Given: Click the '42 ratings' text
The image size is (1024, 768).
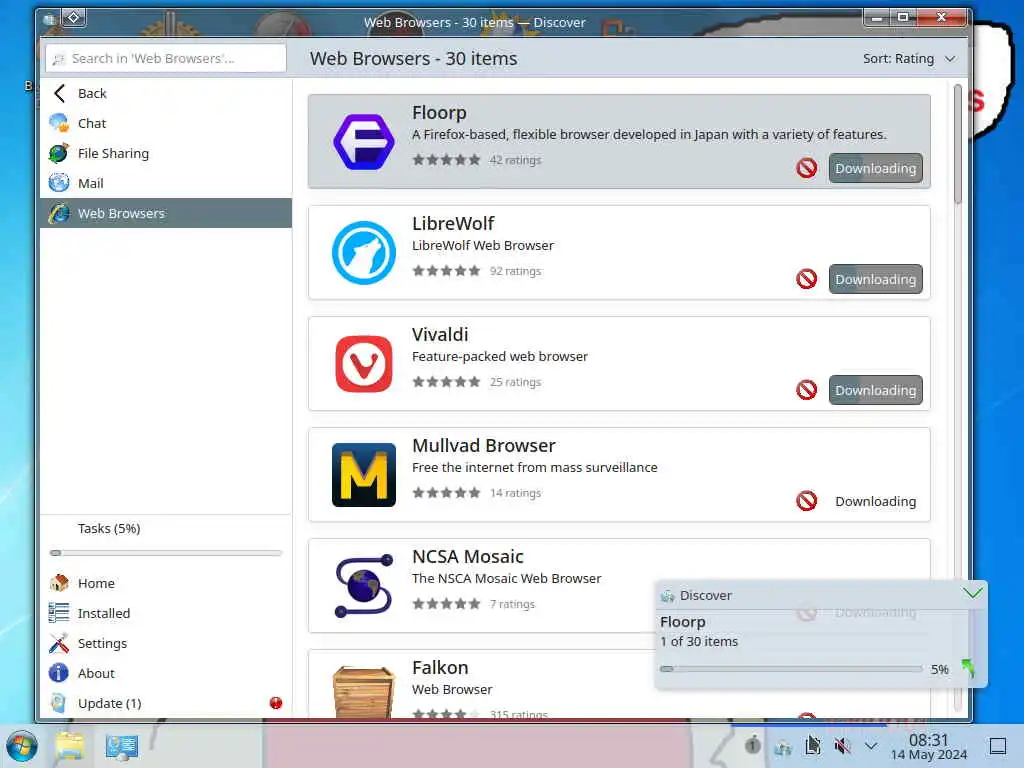Looking at the screenshot, I should pos(515,160).
